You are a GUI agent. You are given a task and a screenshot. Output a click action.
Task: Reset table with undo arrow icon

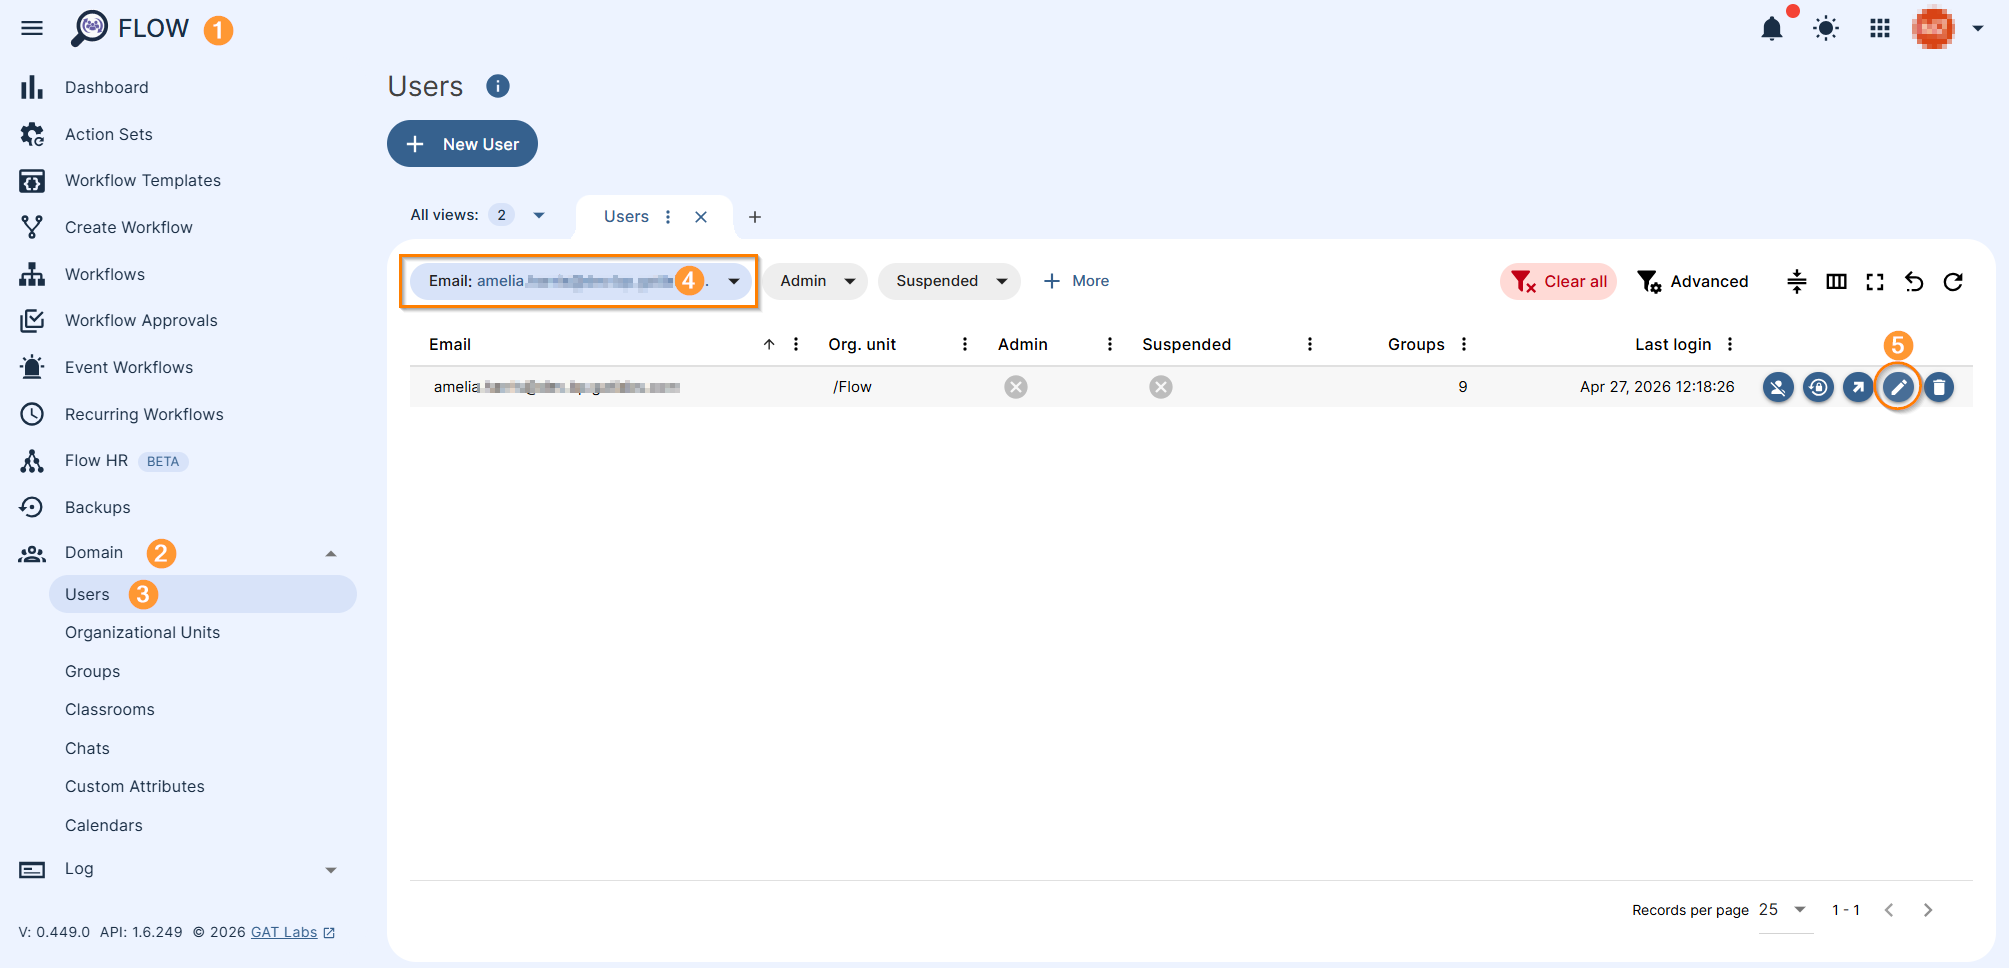tap(1914, 282)
